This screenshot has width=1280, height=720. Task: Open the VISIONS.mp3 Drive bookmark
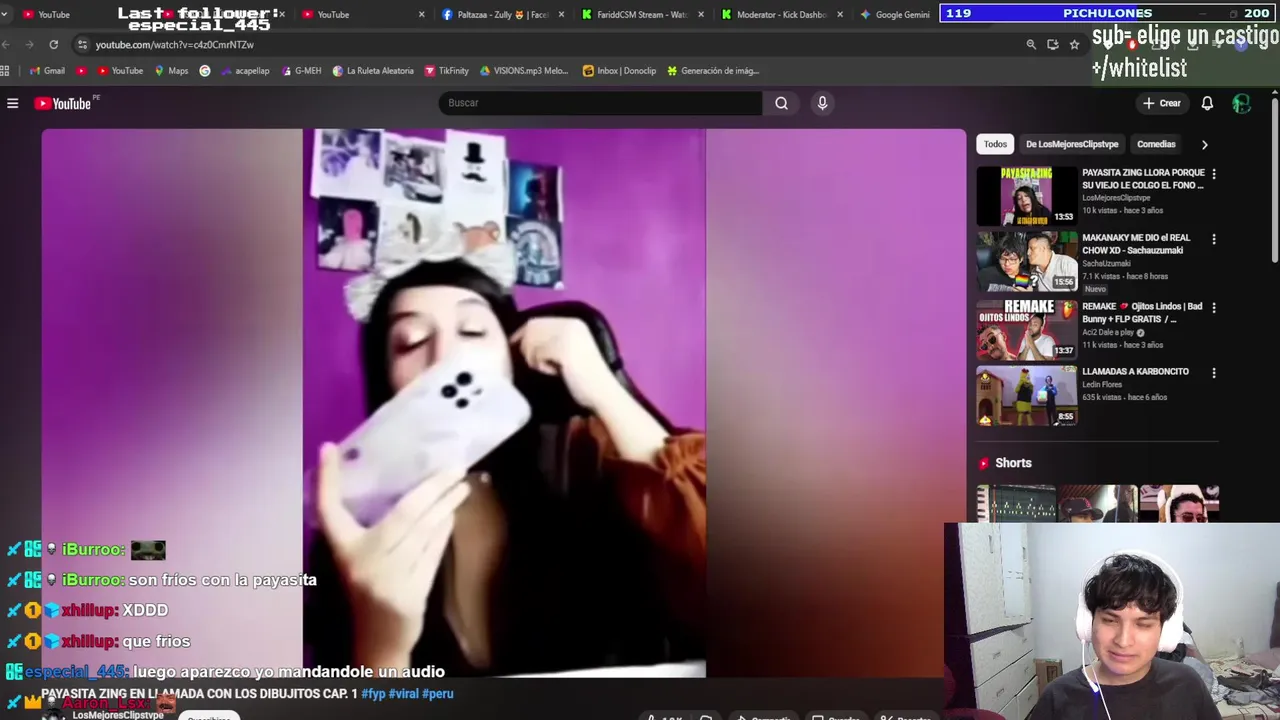tap(523, 71)
